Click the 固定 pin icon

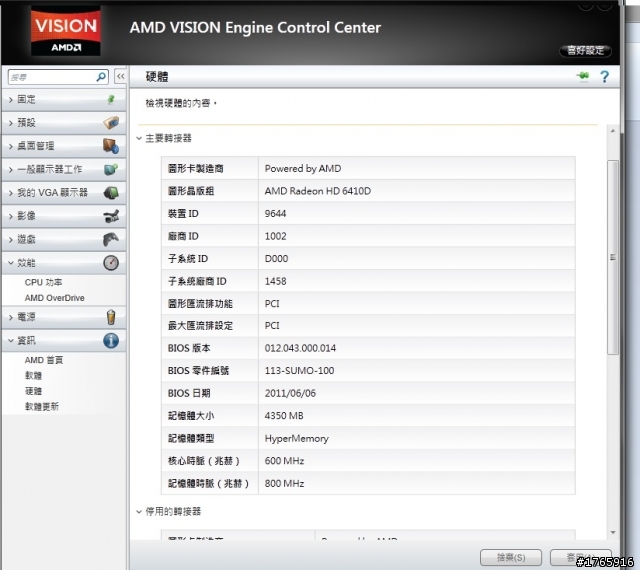coord(111,99)
